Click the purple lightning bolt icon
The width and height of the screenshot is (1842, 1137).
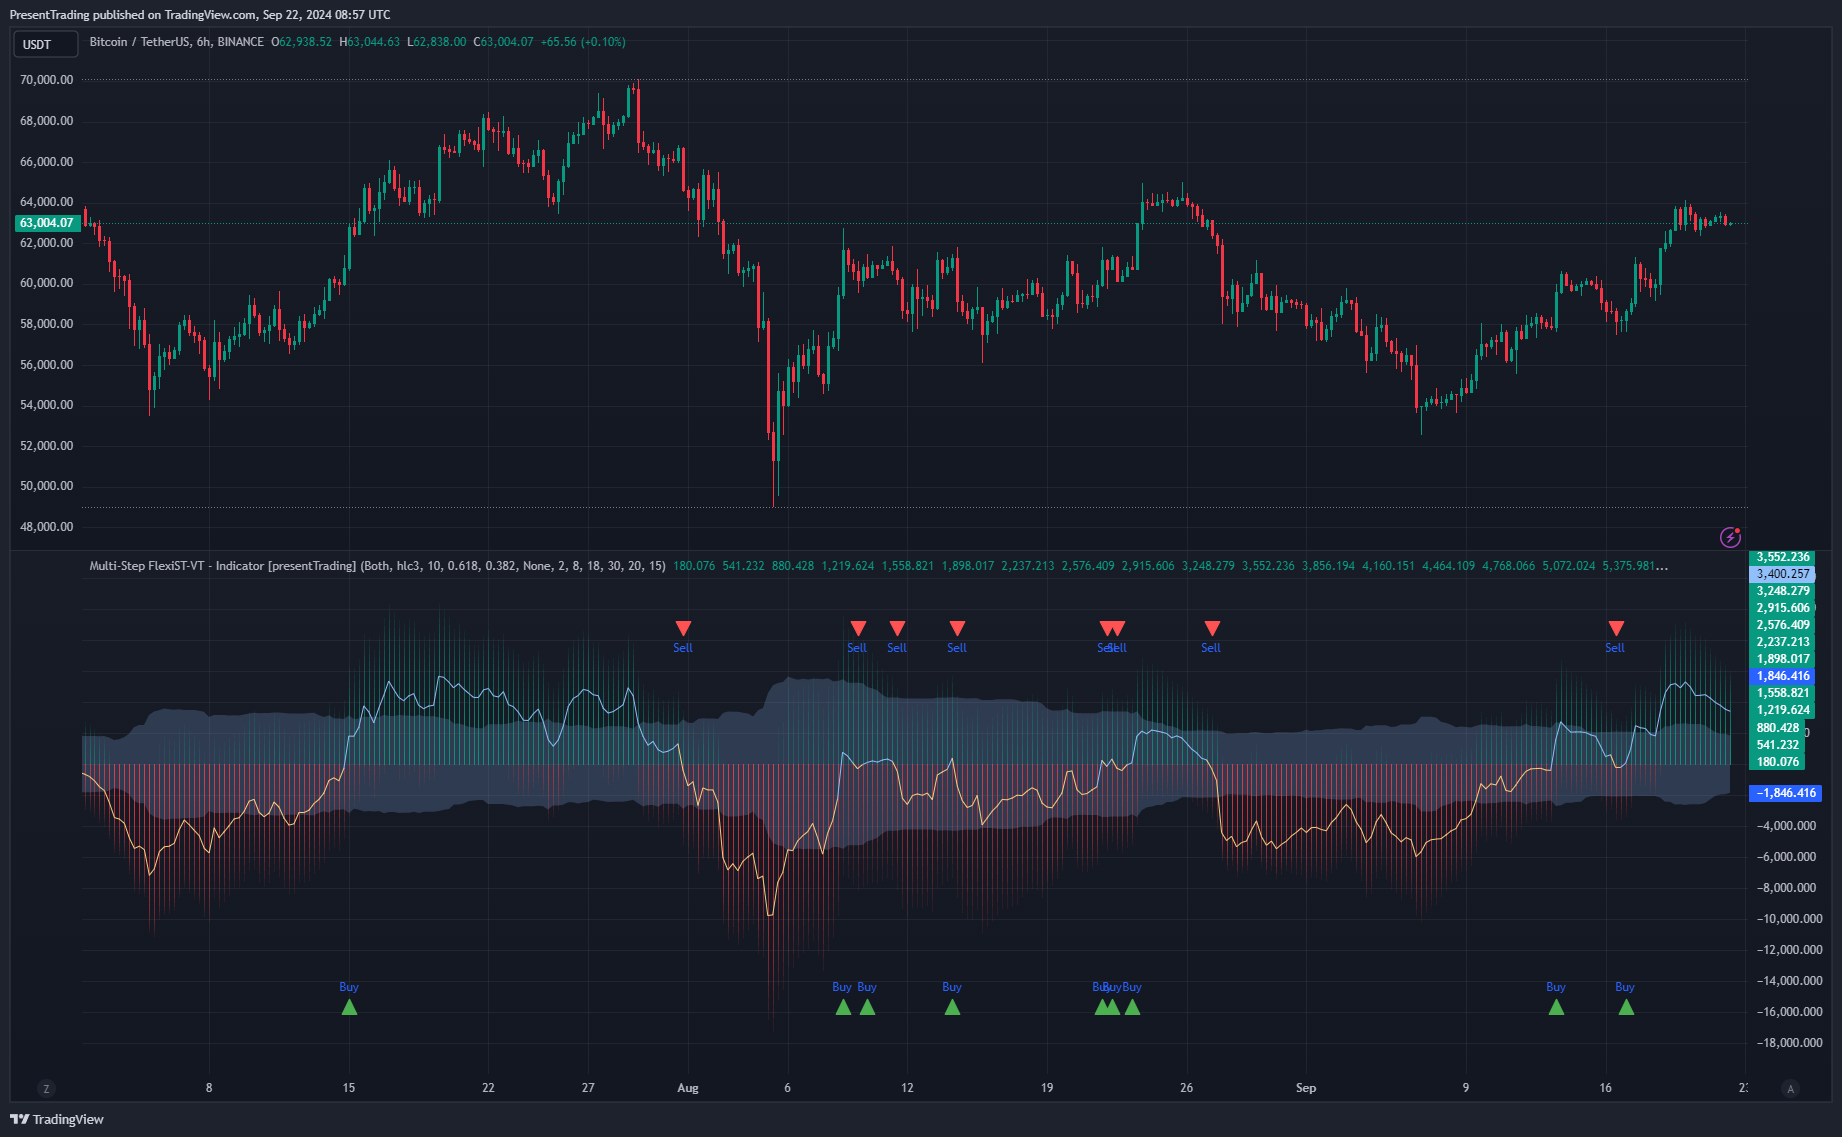click(x=1730, y=537)
